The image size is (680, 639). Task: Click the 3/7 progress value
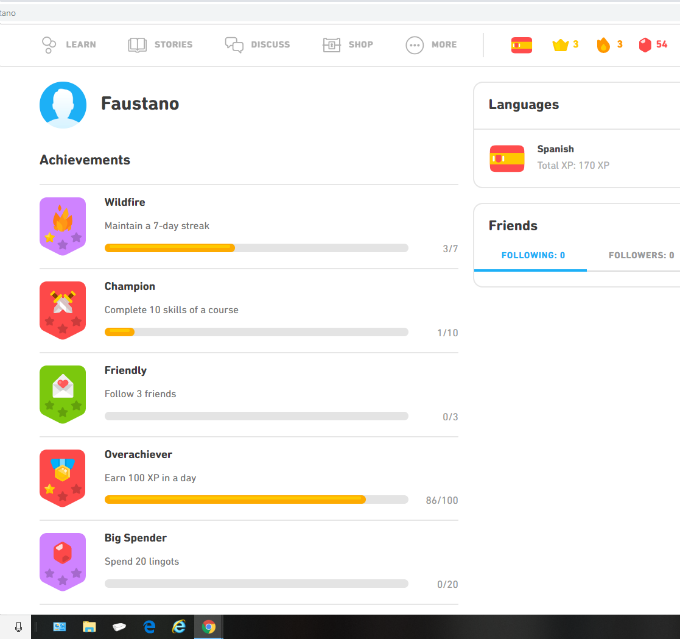coord(450,249)
